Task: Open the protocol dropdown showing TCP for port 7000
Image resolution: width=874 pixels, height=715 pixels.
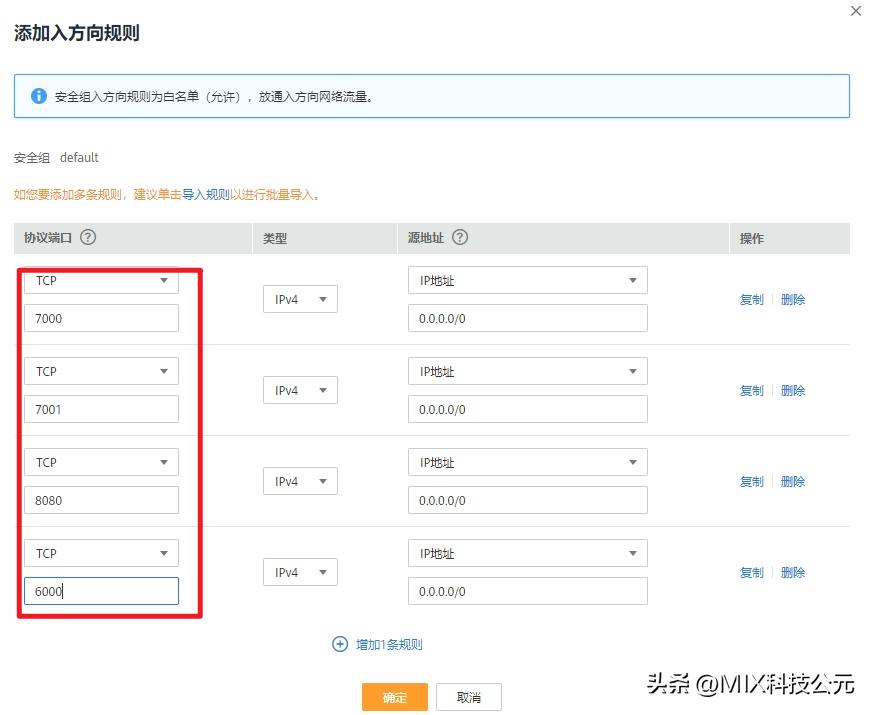Action: click(x=100, y=281)
